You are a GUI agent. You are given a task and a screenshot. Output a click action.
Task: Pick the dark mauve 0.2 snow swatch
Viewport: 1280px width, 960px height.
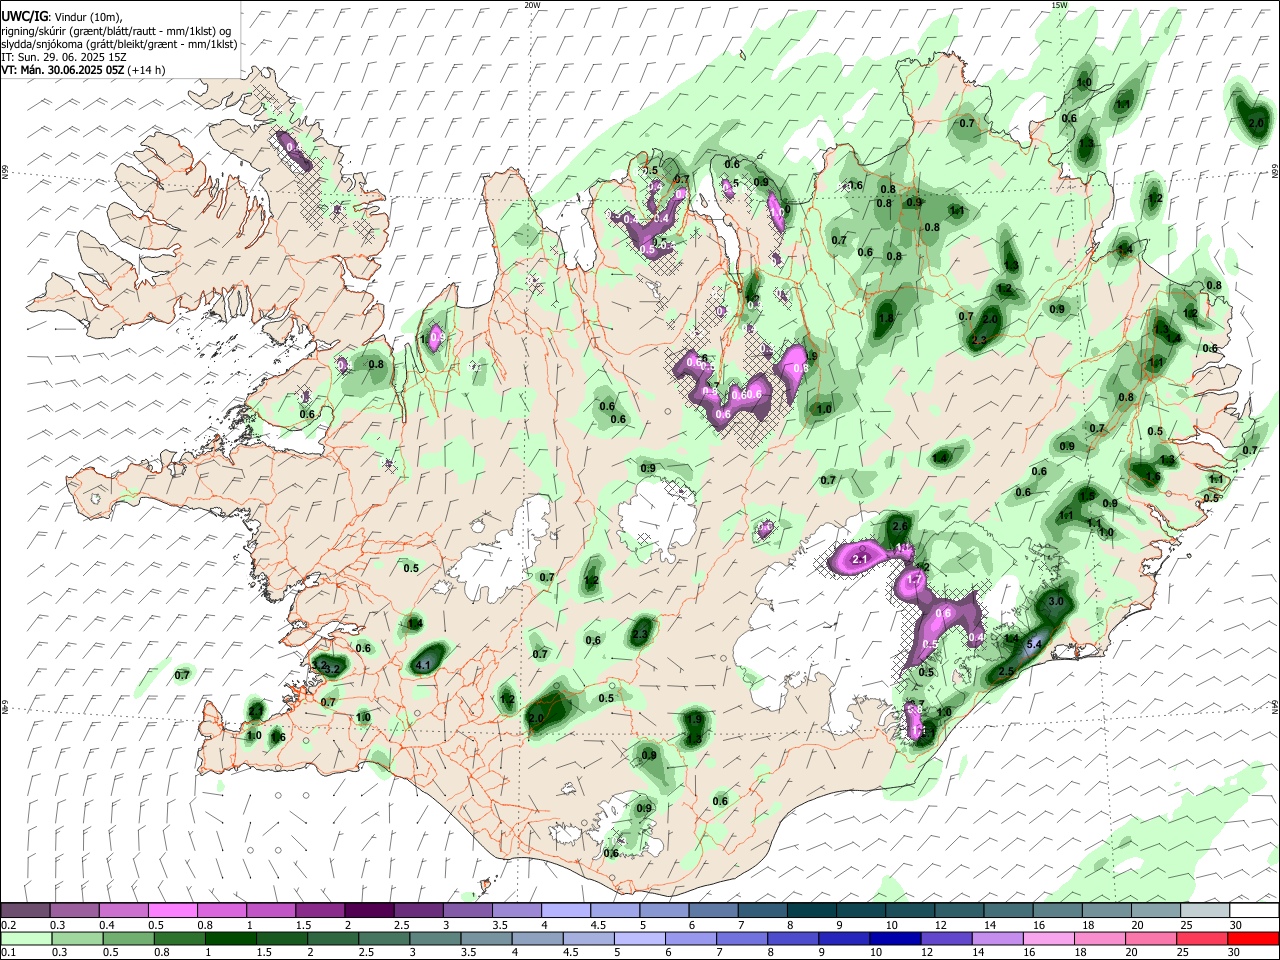[25, 910]
